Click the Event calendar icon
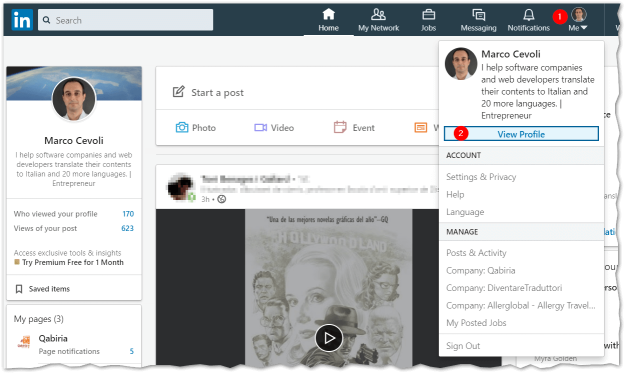 tap(340, 127)
